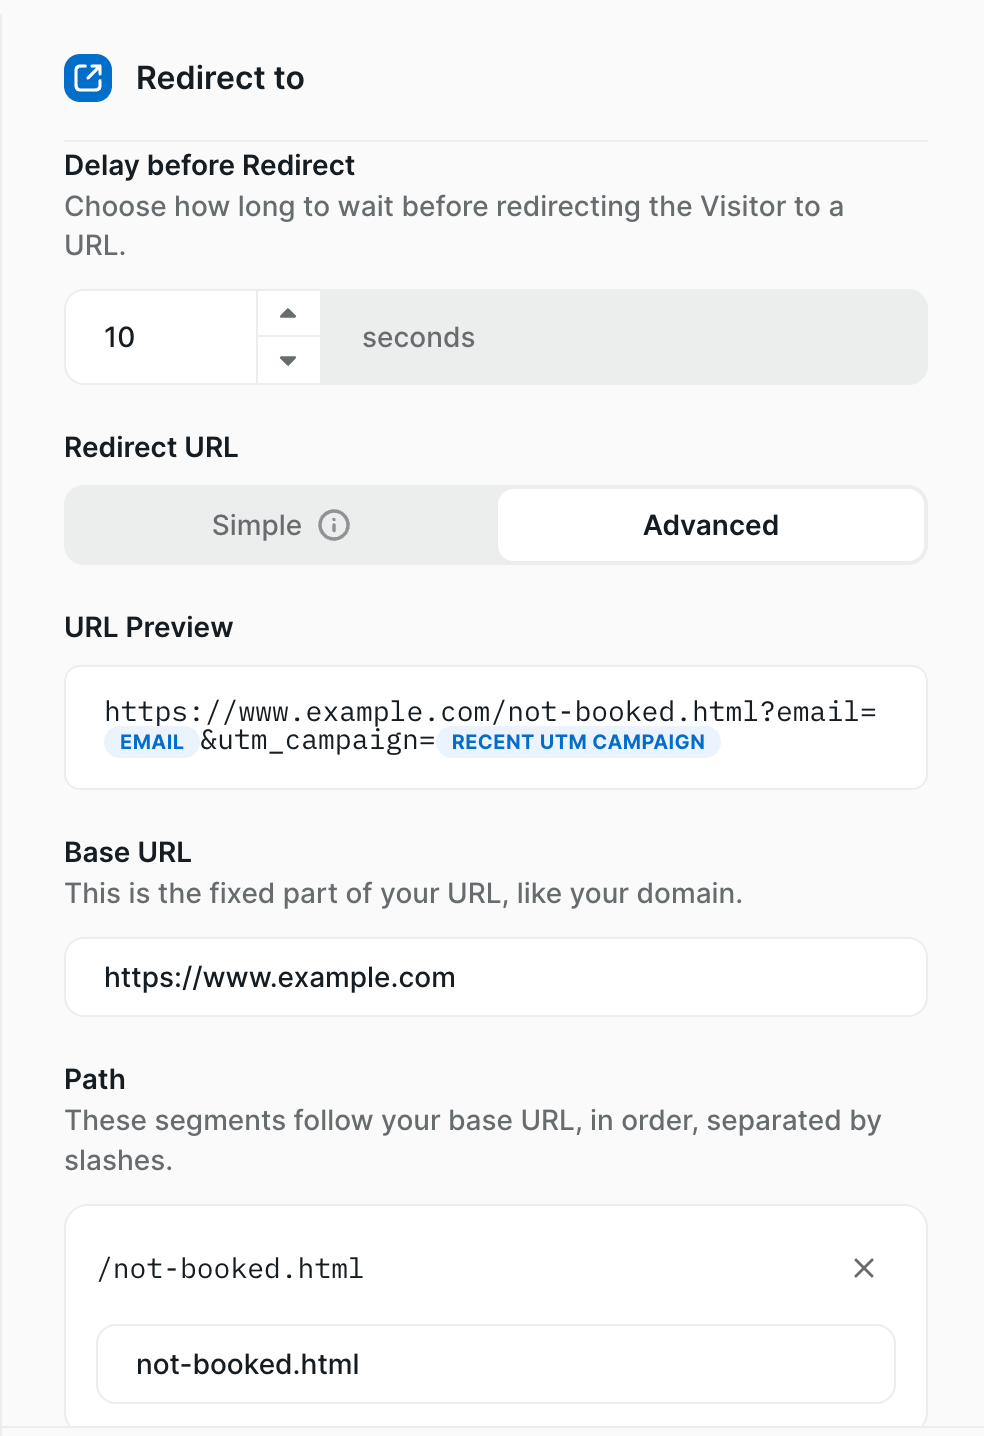Edit the not-booked.html path segment field
The image size is (984, 1436).
(x=496, y=1364)
